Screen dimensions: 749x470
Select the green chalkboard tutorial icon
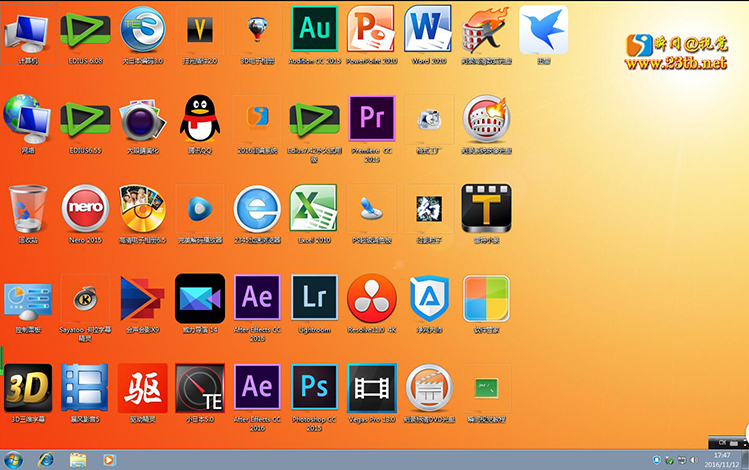click(486, 387)
